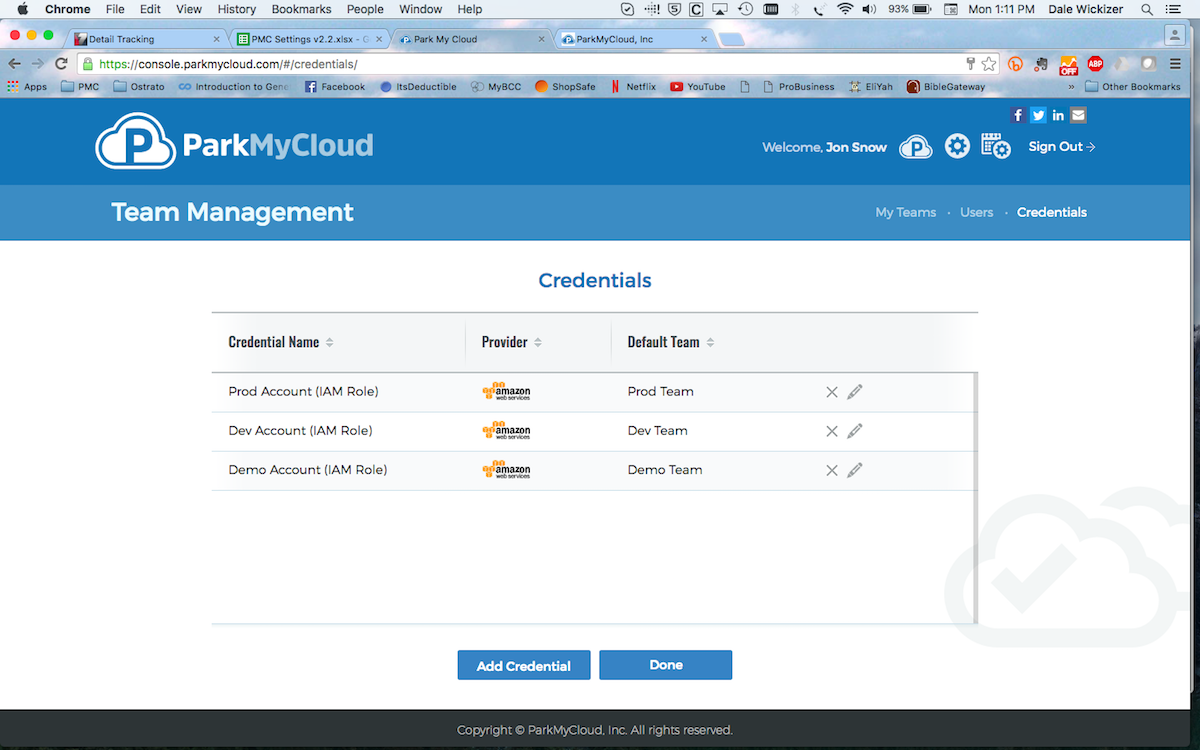Viewport: 1200px width, 750px height.
Task: Click the Add Credential button
Action: tap(524, 666)
